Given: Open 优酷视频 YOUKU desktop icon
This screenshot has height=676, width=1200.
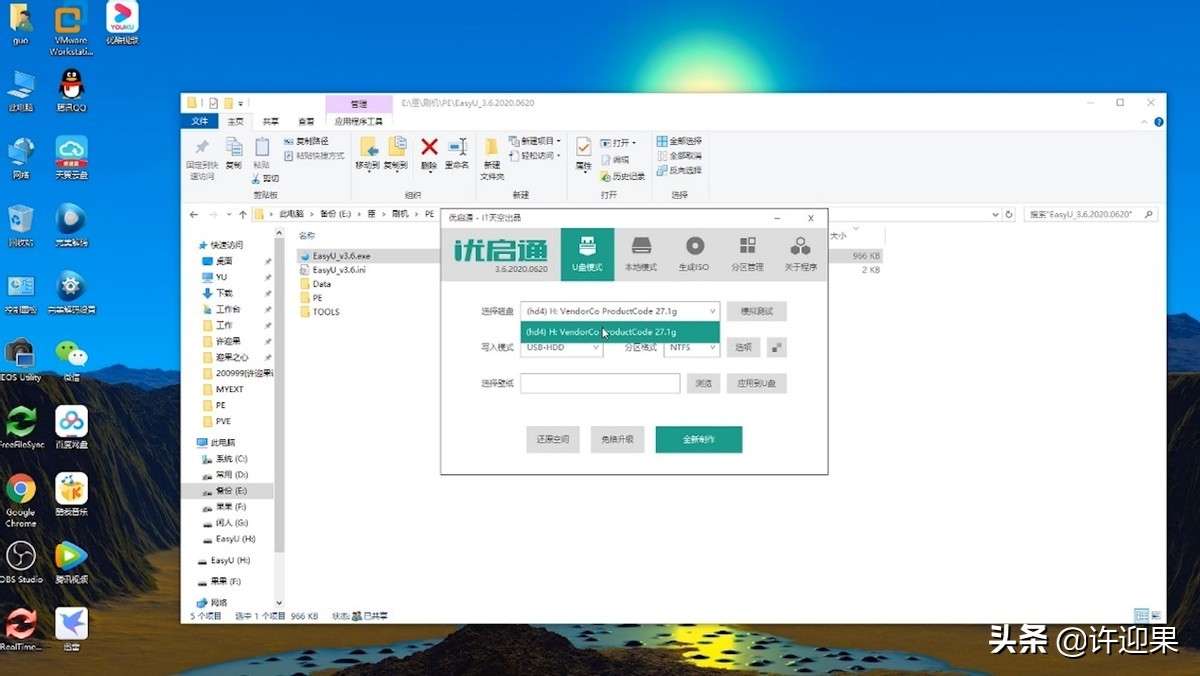Looking at the screenshot, I should coord(122,23).
